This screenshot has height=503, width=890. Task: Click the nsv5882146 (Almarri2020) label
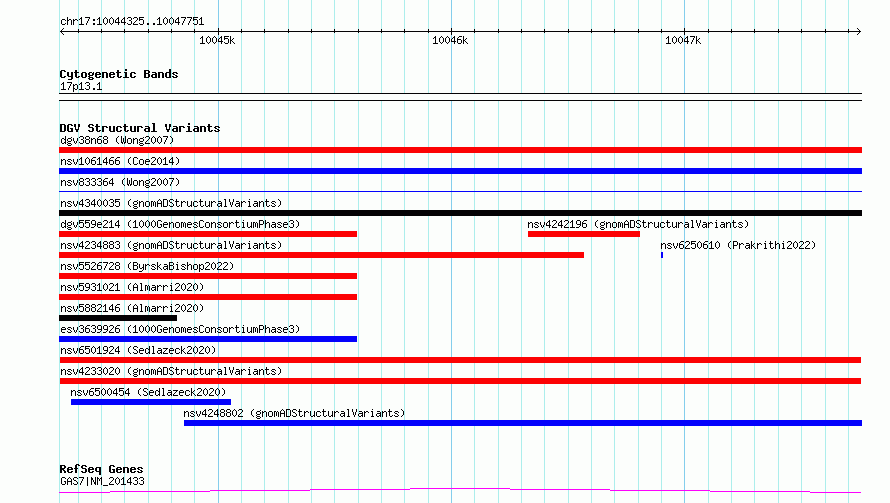click(132, 308)
